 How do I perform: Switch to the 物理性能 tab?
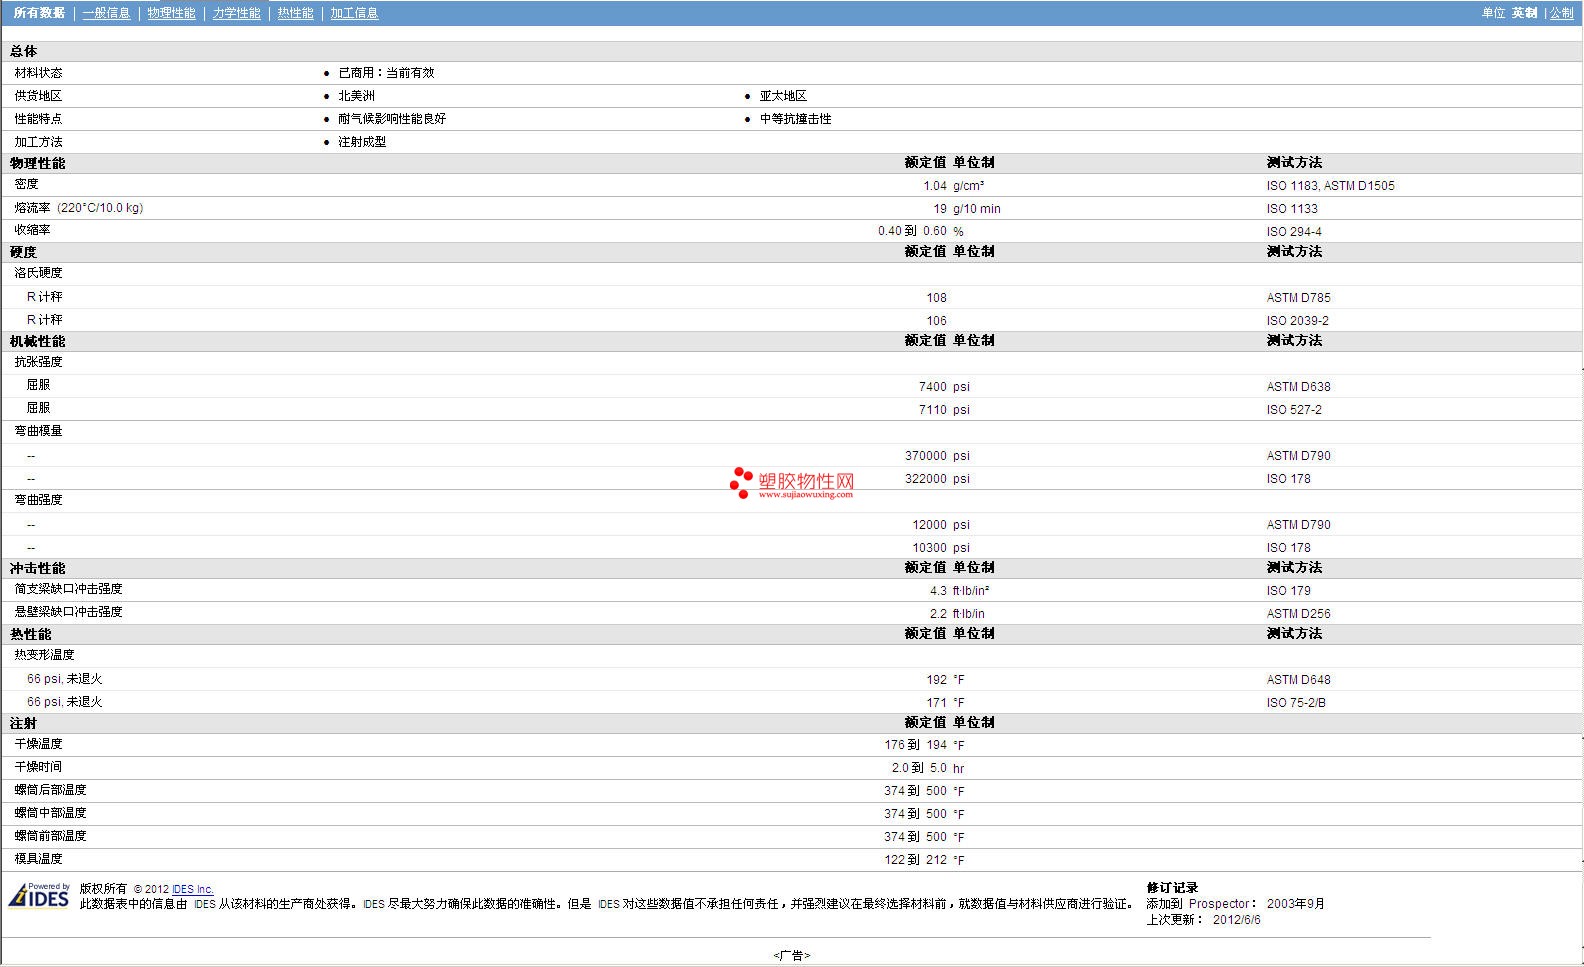click(171, 13)
